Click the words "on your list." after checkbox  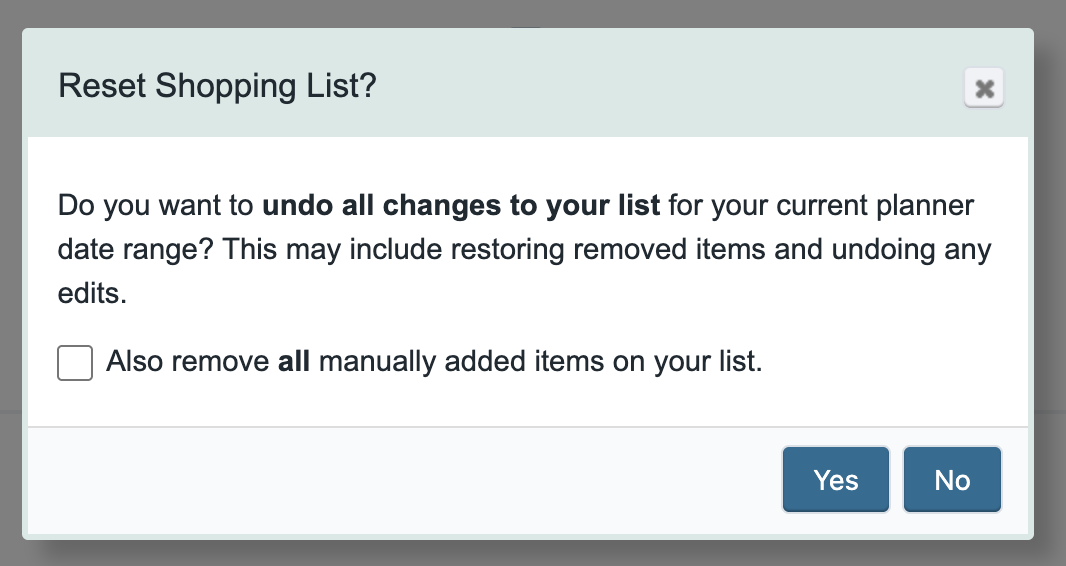point(687,362)
